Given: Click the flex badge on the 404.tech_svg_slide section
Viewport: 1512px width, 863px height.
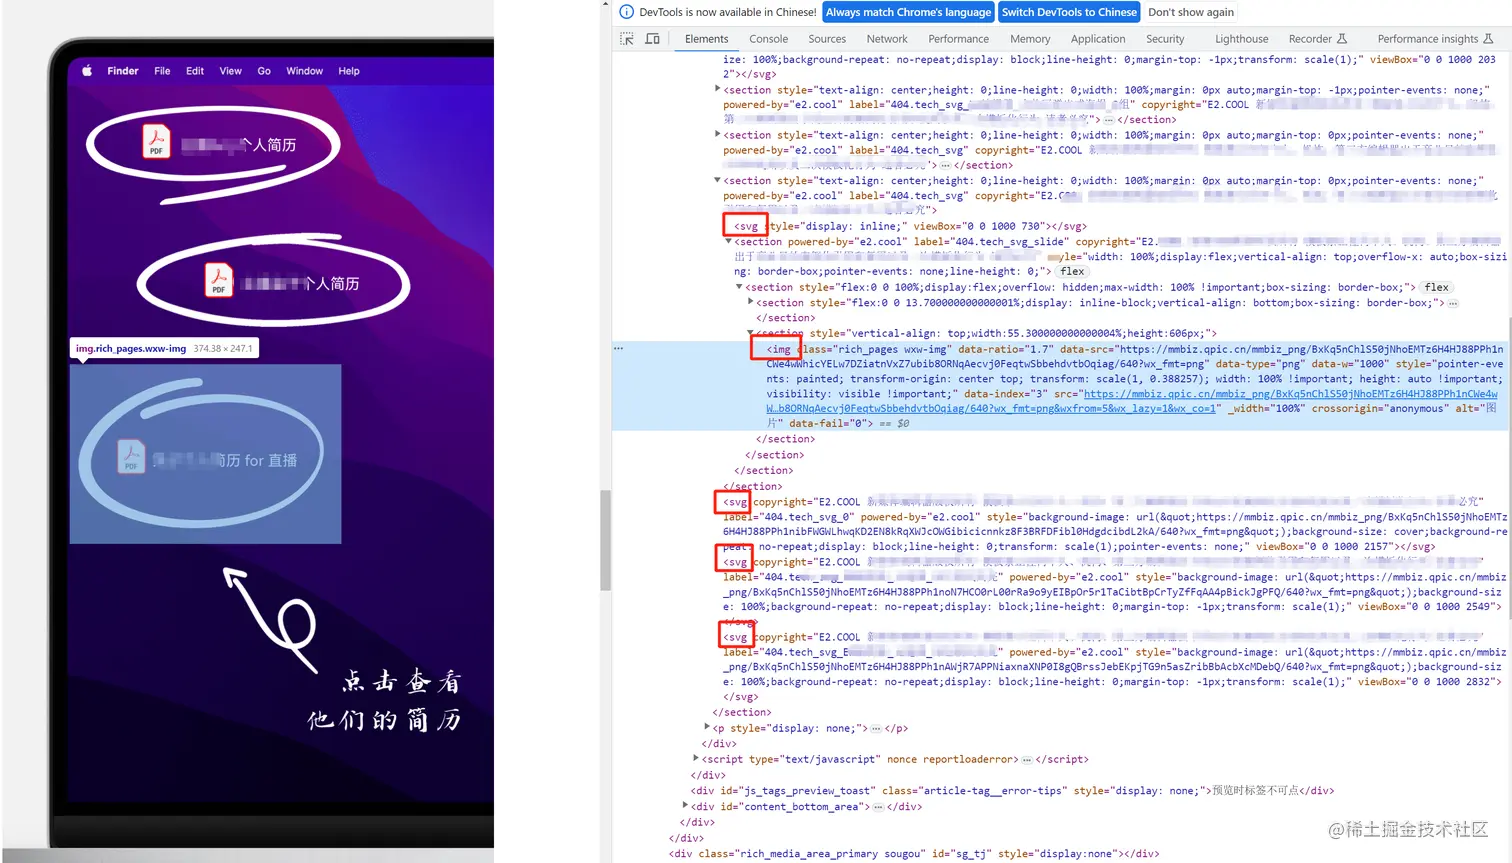Looking at the screenshot, I should click(1072, 271).
